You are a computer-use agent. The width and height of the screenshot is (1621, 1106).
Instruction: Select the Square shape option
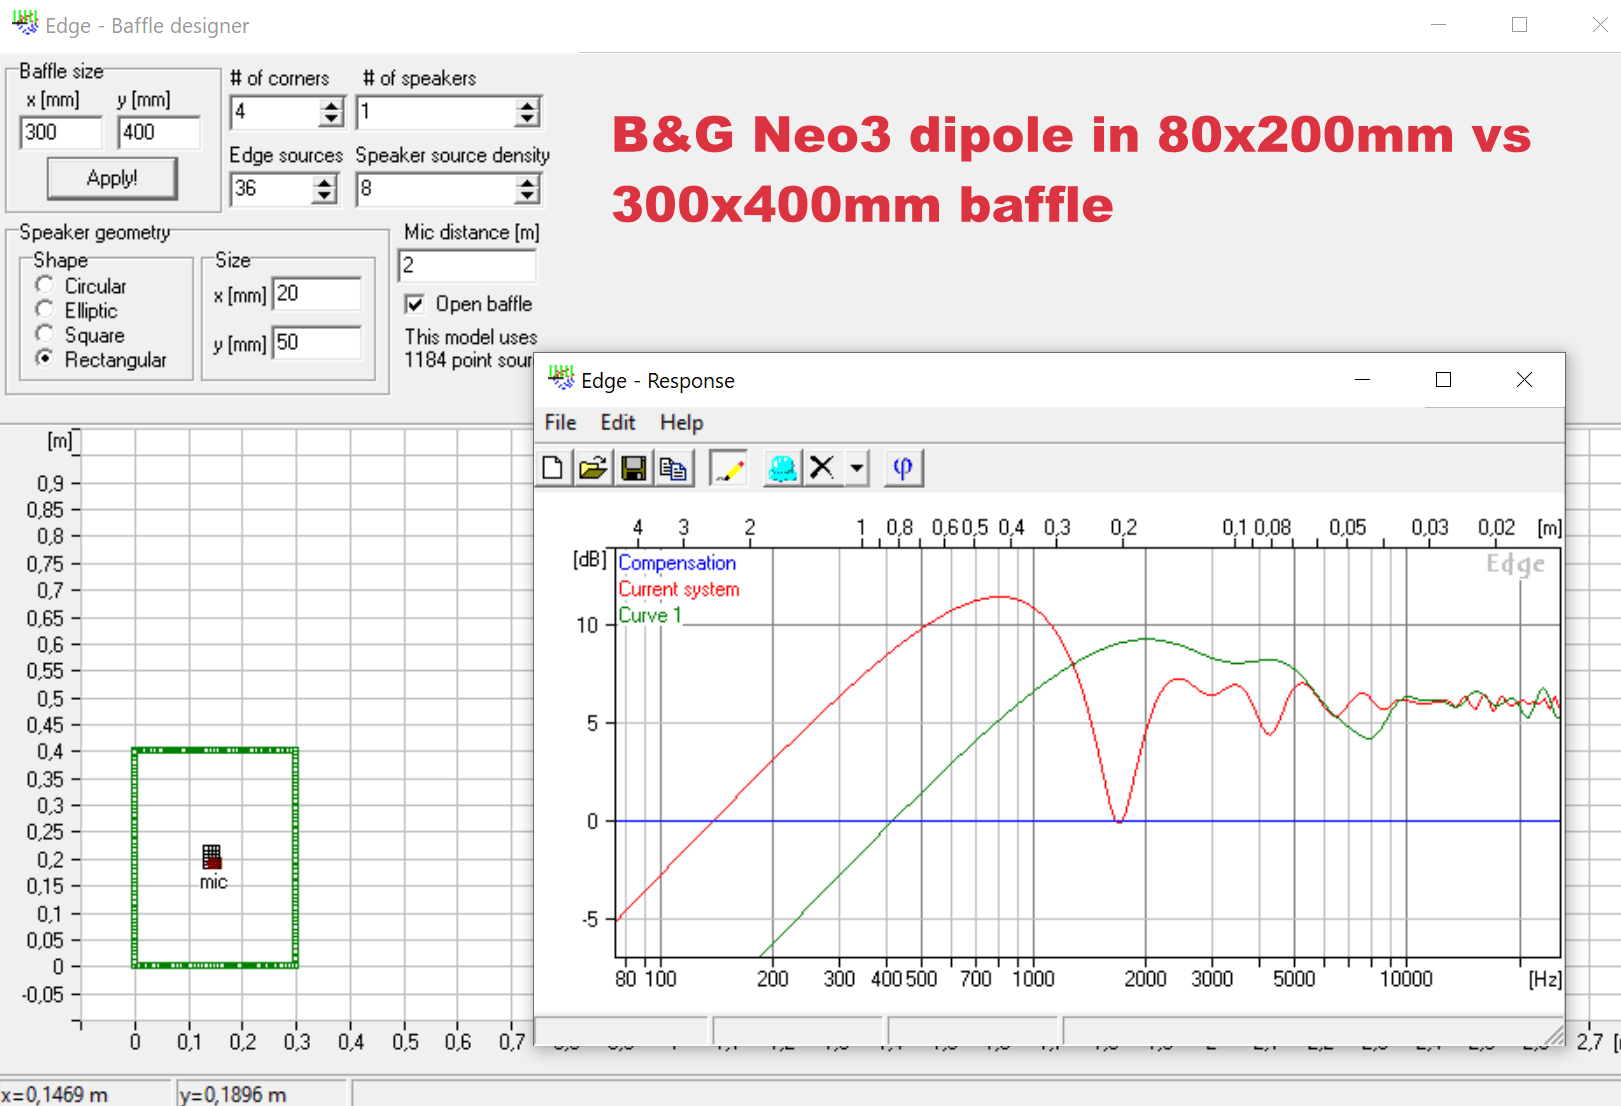[x=44, y=334]
